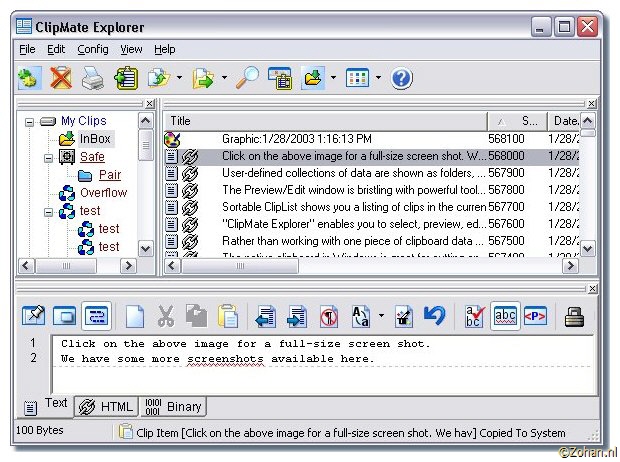The height and width of the screenshot is (462, 620).
Task: Sort clip list by Title column
Action: [325, 121]
